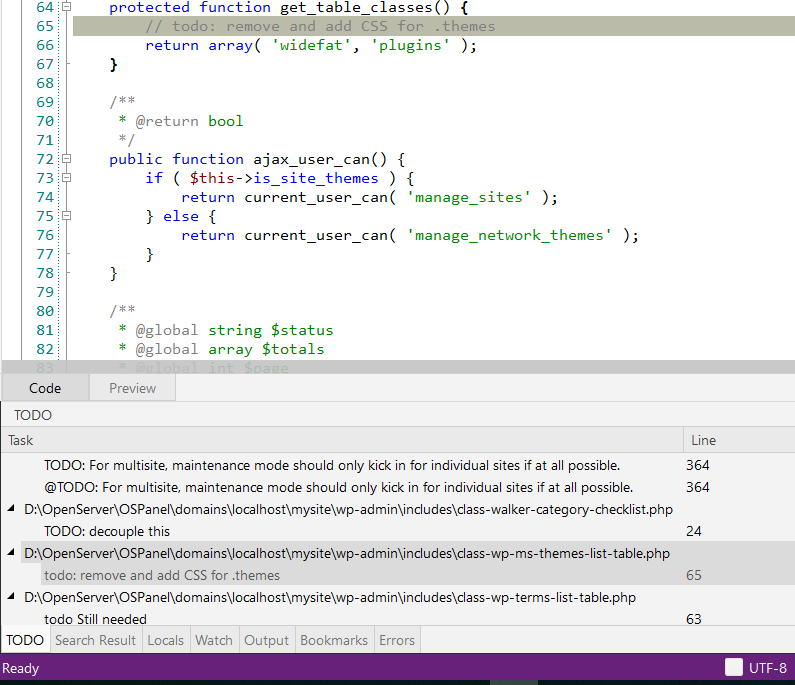795x685 pixels.
Task: Collapse the class-wp-ms-themes-list-table.php tree node
Action: tap(11, 553)
